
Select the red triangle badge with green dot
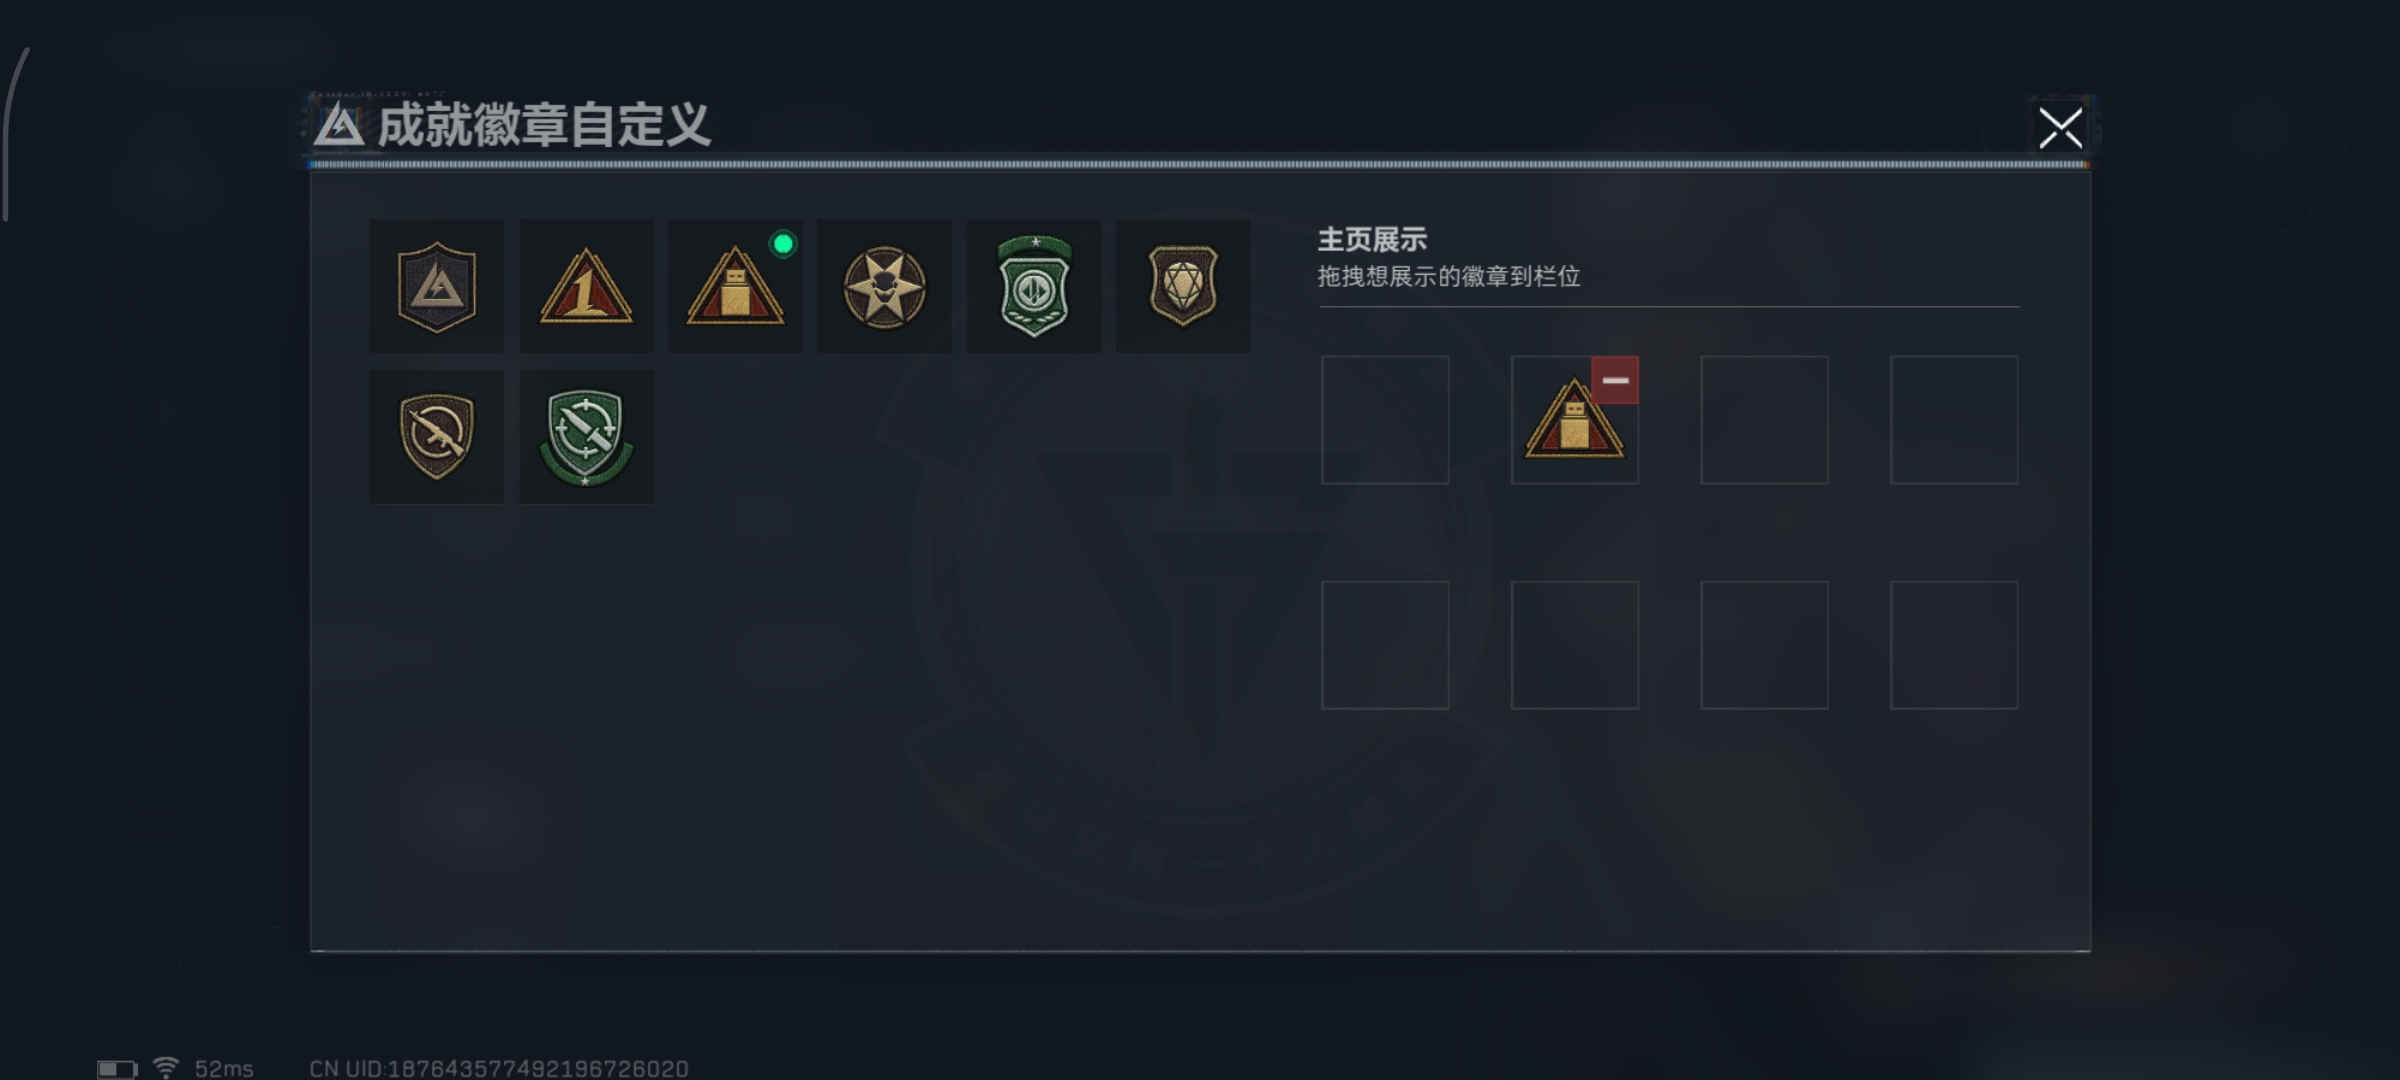(x=735, y=286)
